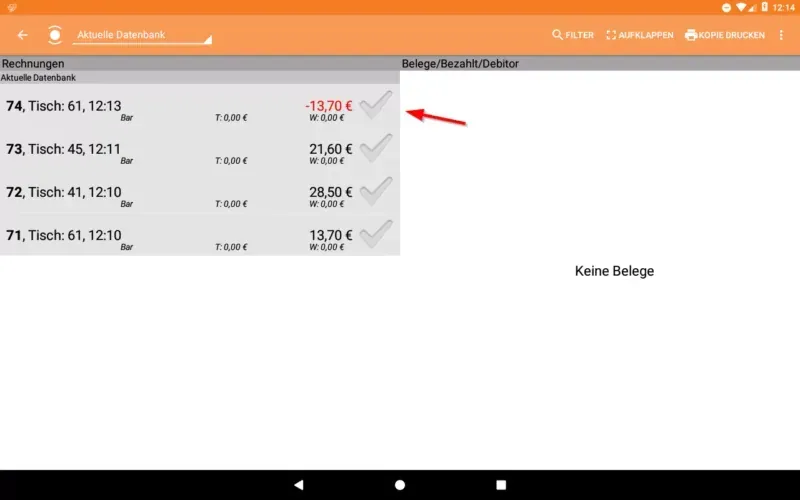The height and width of the screenshot is (500, 800).
Task: Click the amount 28,50 €
Action: [331, 192]
